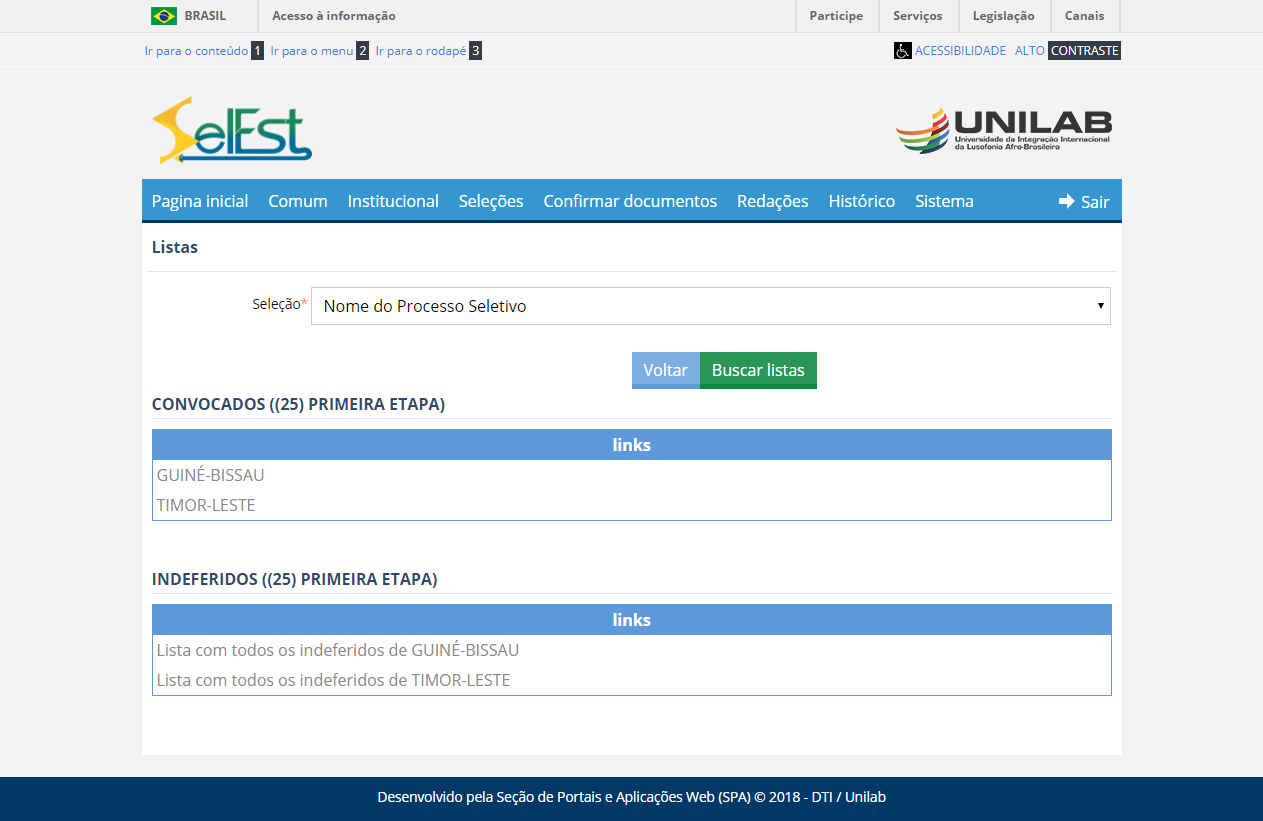Open the Seleção dropdown
Screen dimensions: 1263x821
click(710, 306)
